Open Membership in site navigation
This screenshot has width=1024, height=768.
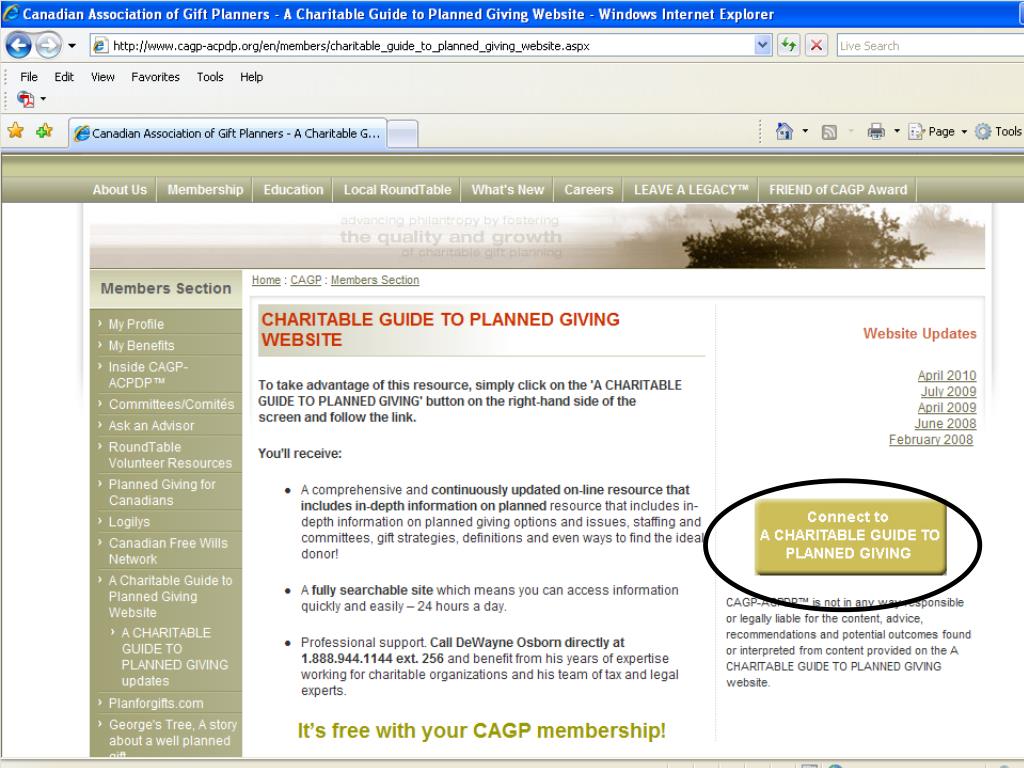tap(205, 190)
